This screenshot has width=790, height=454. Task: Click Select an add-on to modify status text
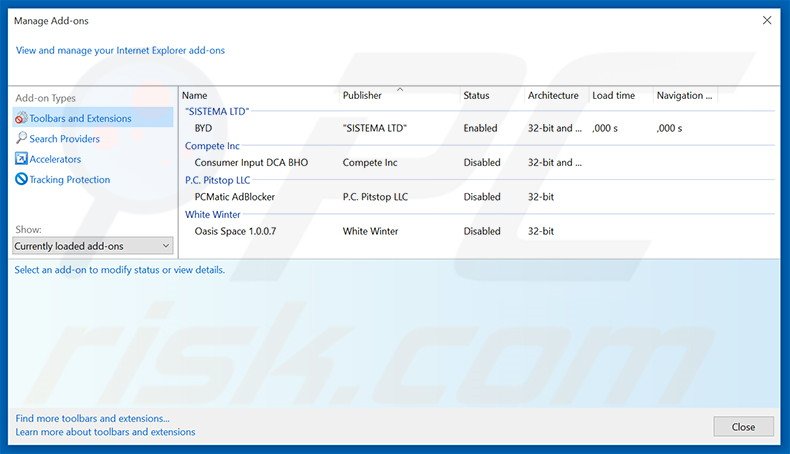(119, 270)
